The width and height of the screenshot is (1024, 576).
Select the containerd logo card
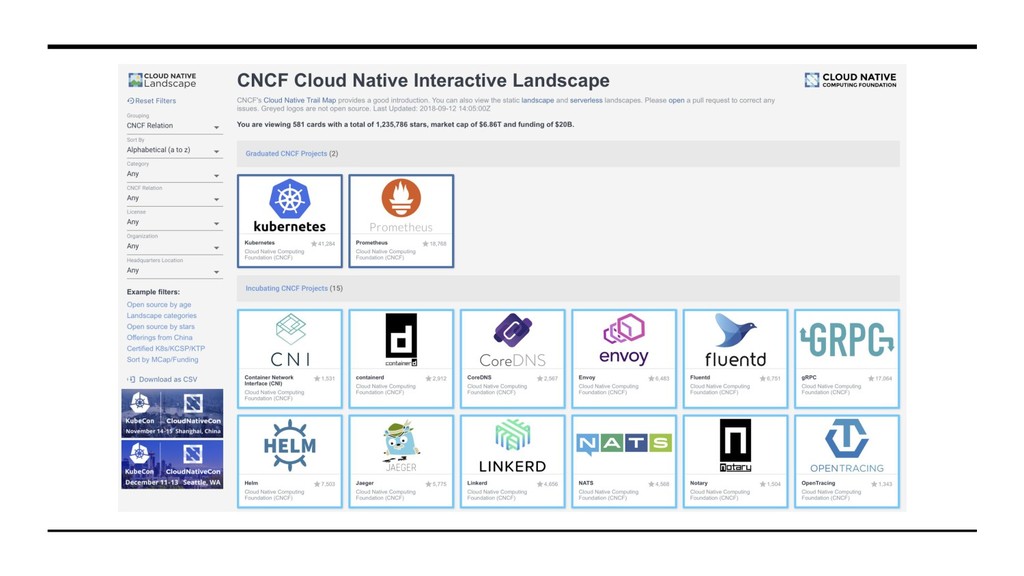pos(401,340)
